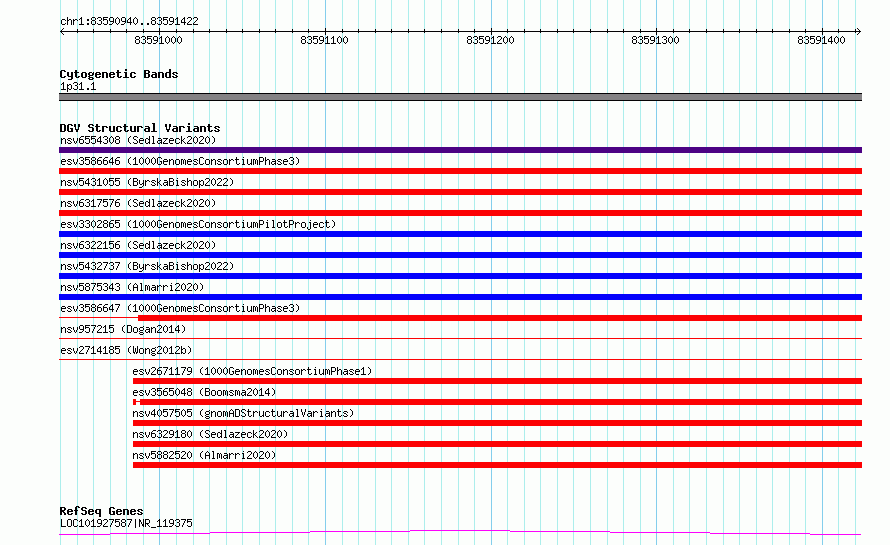890x545 pixels.
Task: Click the red nsv6329180 variant bar
Action: coord(497,444)
